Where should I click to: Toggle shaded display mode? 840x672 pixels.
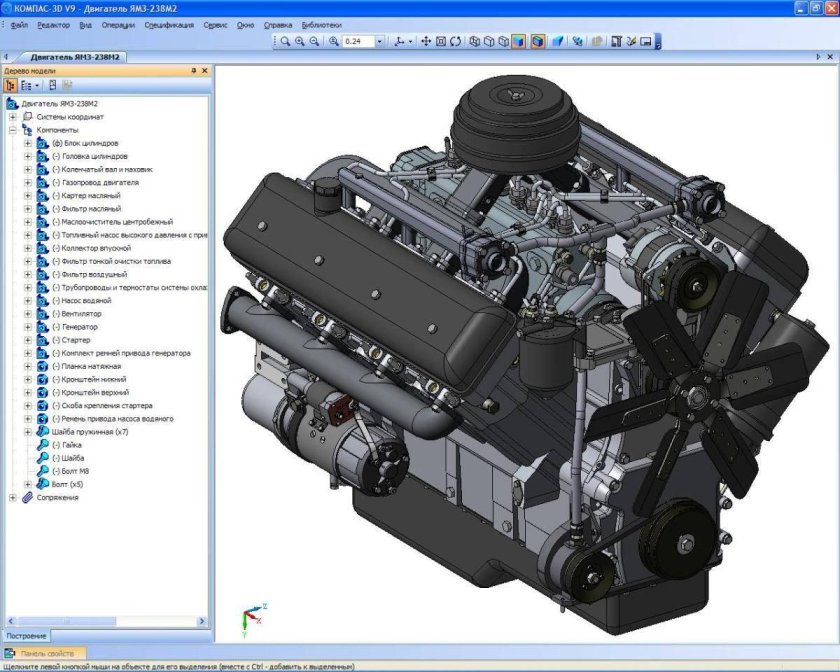point(518,42)
